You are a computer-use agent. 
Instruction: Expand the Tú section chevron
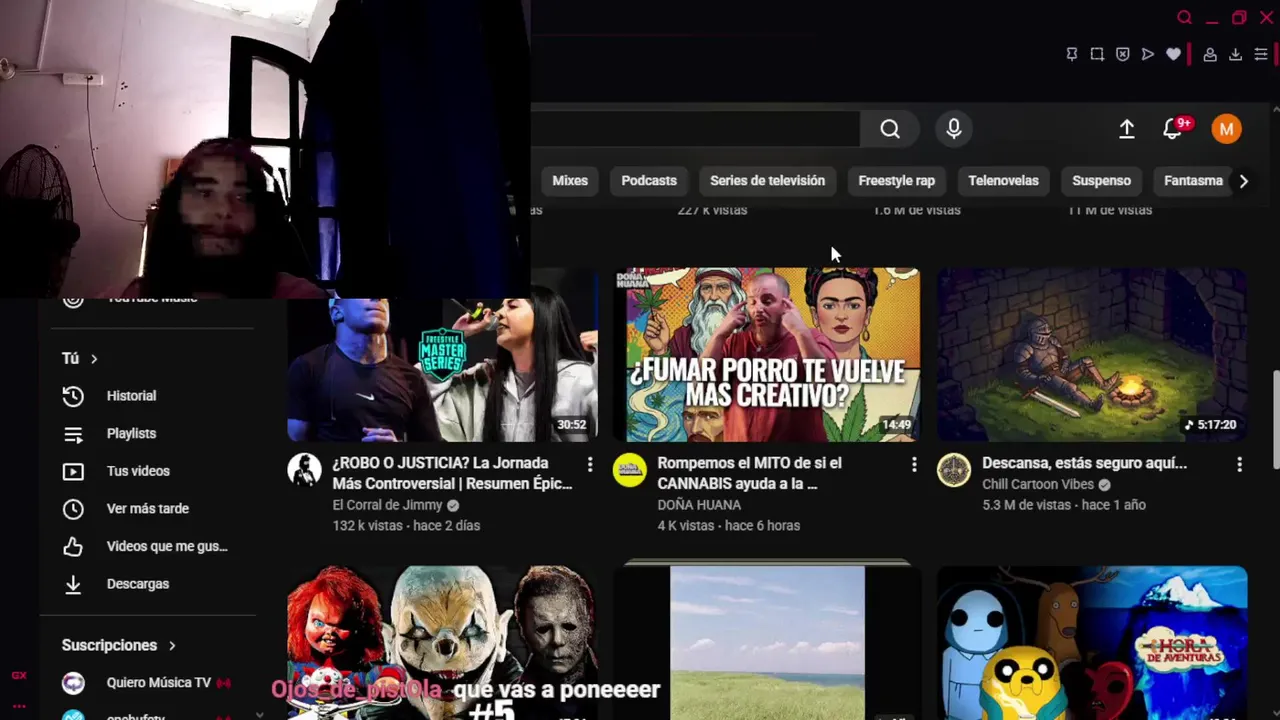point(94,358)
